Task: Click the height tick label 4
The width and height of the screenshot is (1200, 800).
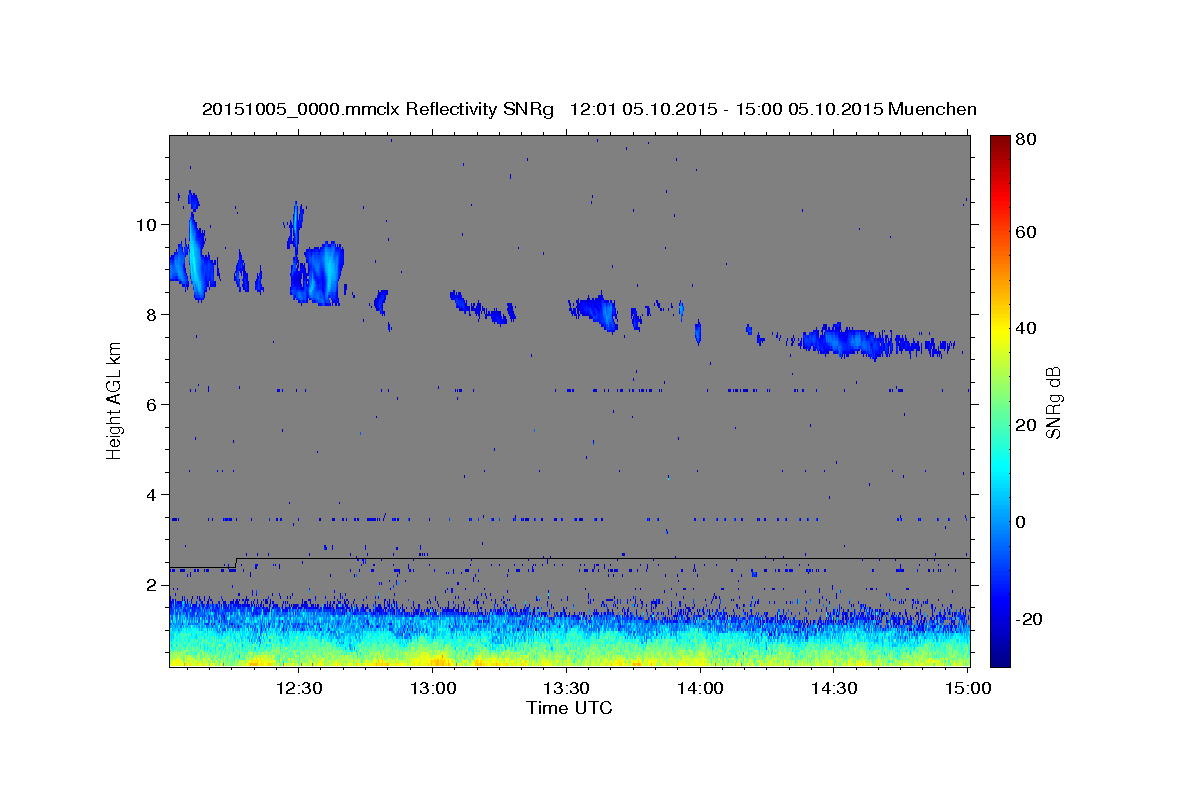Action: pyautogui.click(x=153, y=494)
